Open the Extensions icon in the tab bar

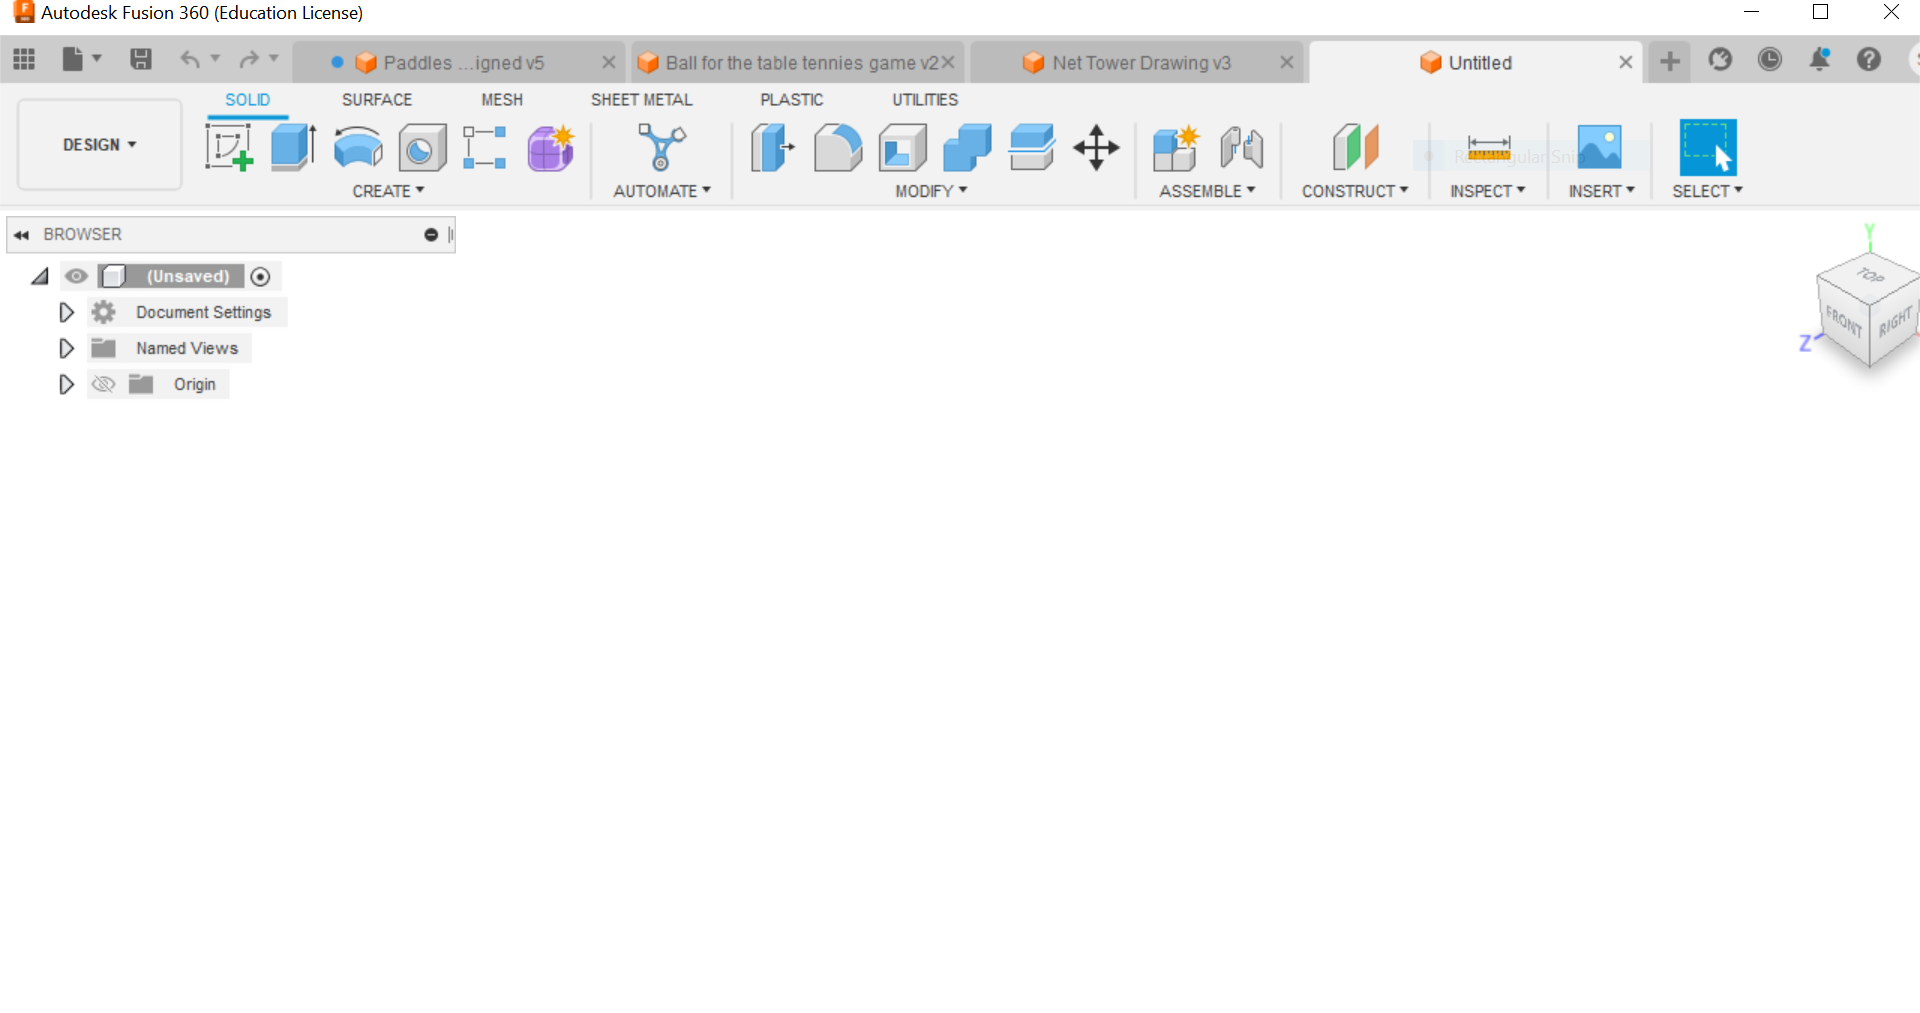(x=1720, y=60)
